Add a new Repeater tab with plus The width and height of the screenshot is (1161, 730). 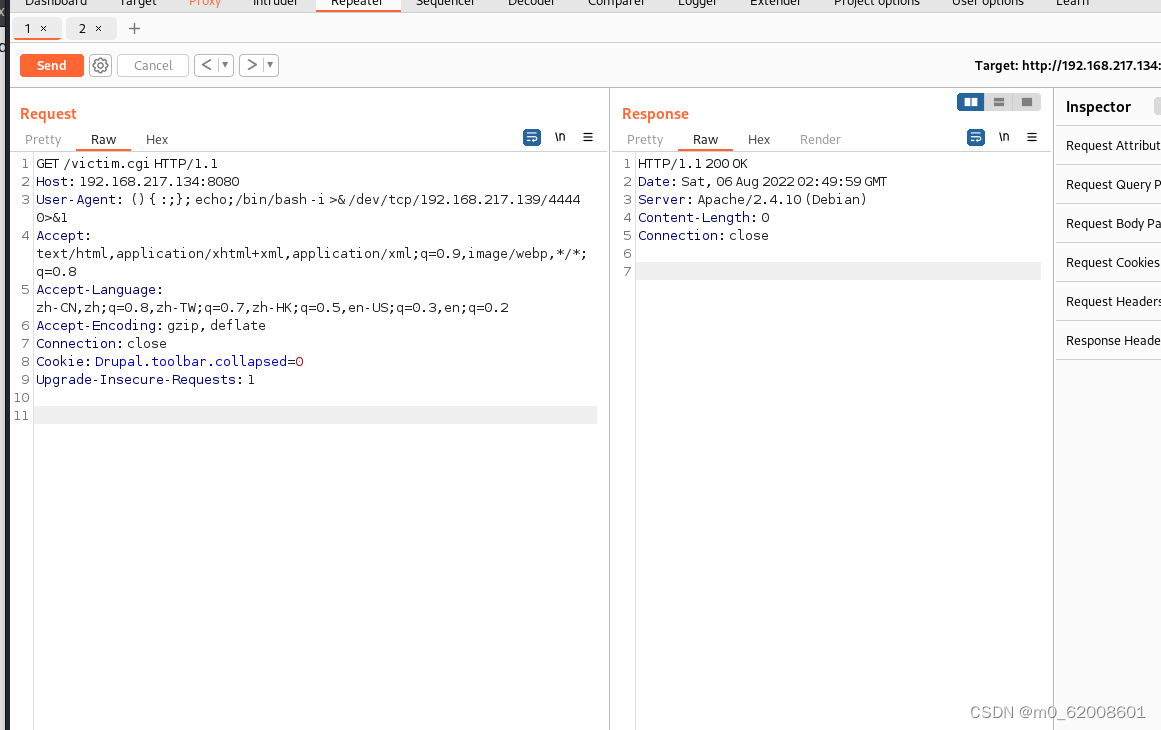pyautogui.click(x=134, y=28)
